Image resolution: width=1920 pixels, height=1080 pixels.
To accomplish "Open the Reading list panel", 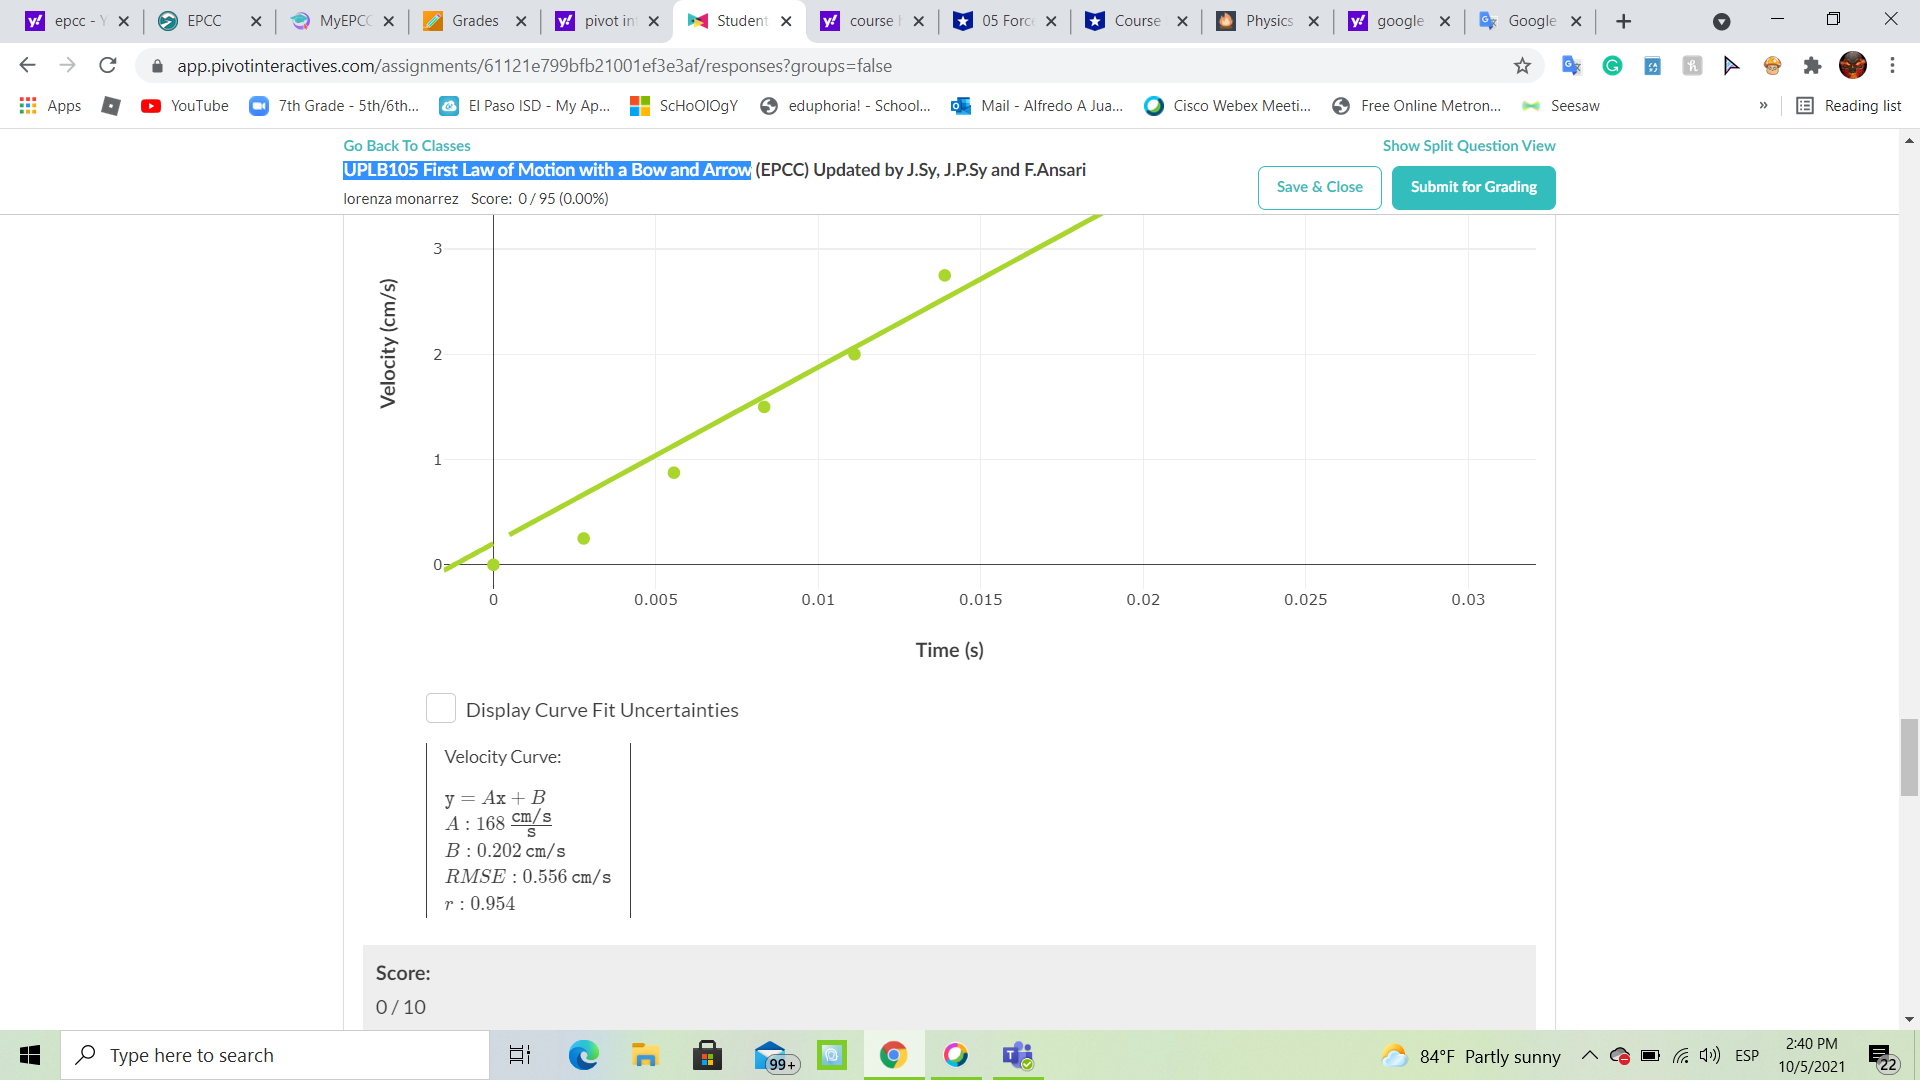I will point(1849,106).
